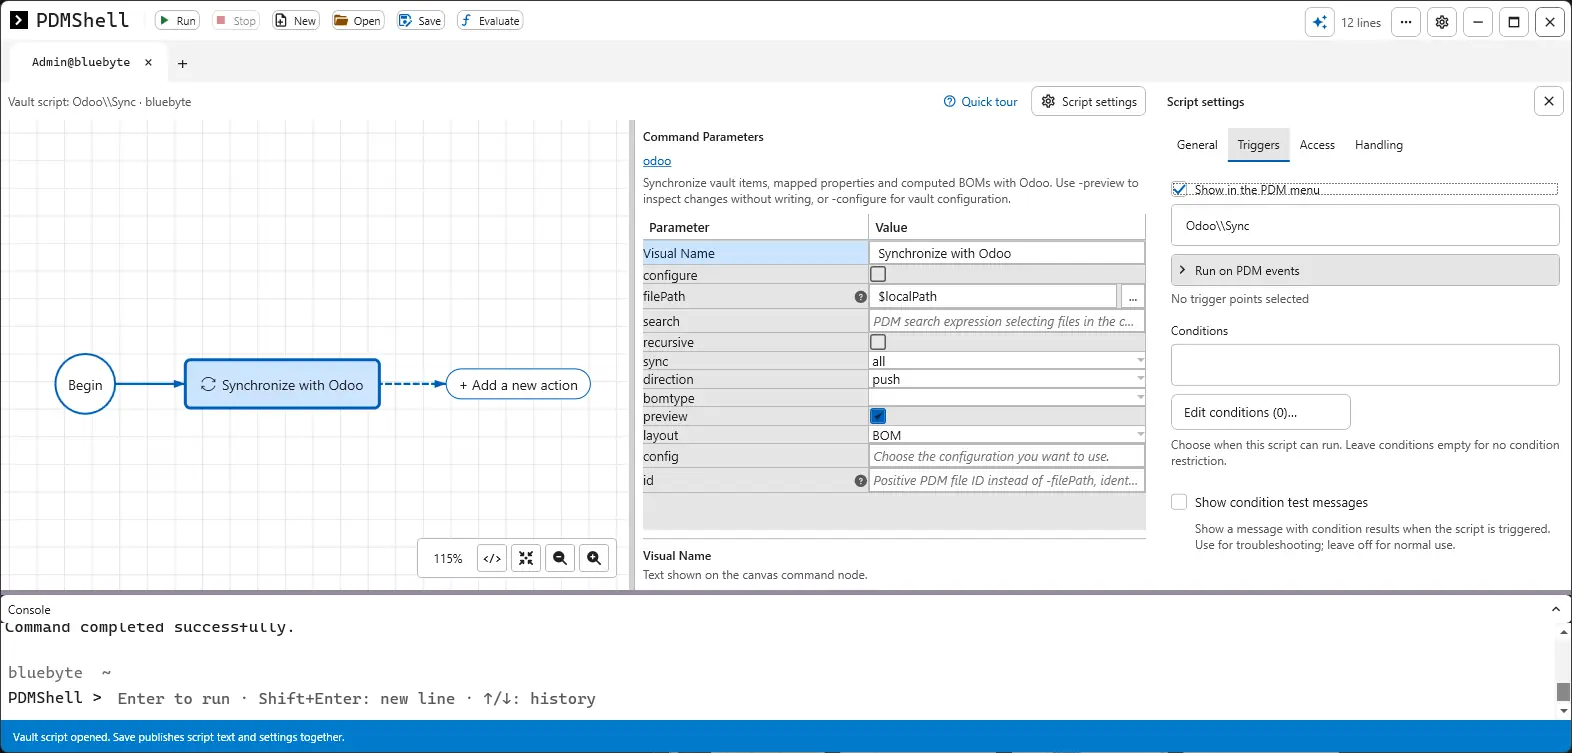Zoom out on the canvas
The height and width of the screenshot is (753, 1572).
click(560, 558)
